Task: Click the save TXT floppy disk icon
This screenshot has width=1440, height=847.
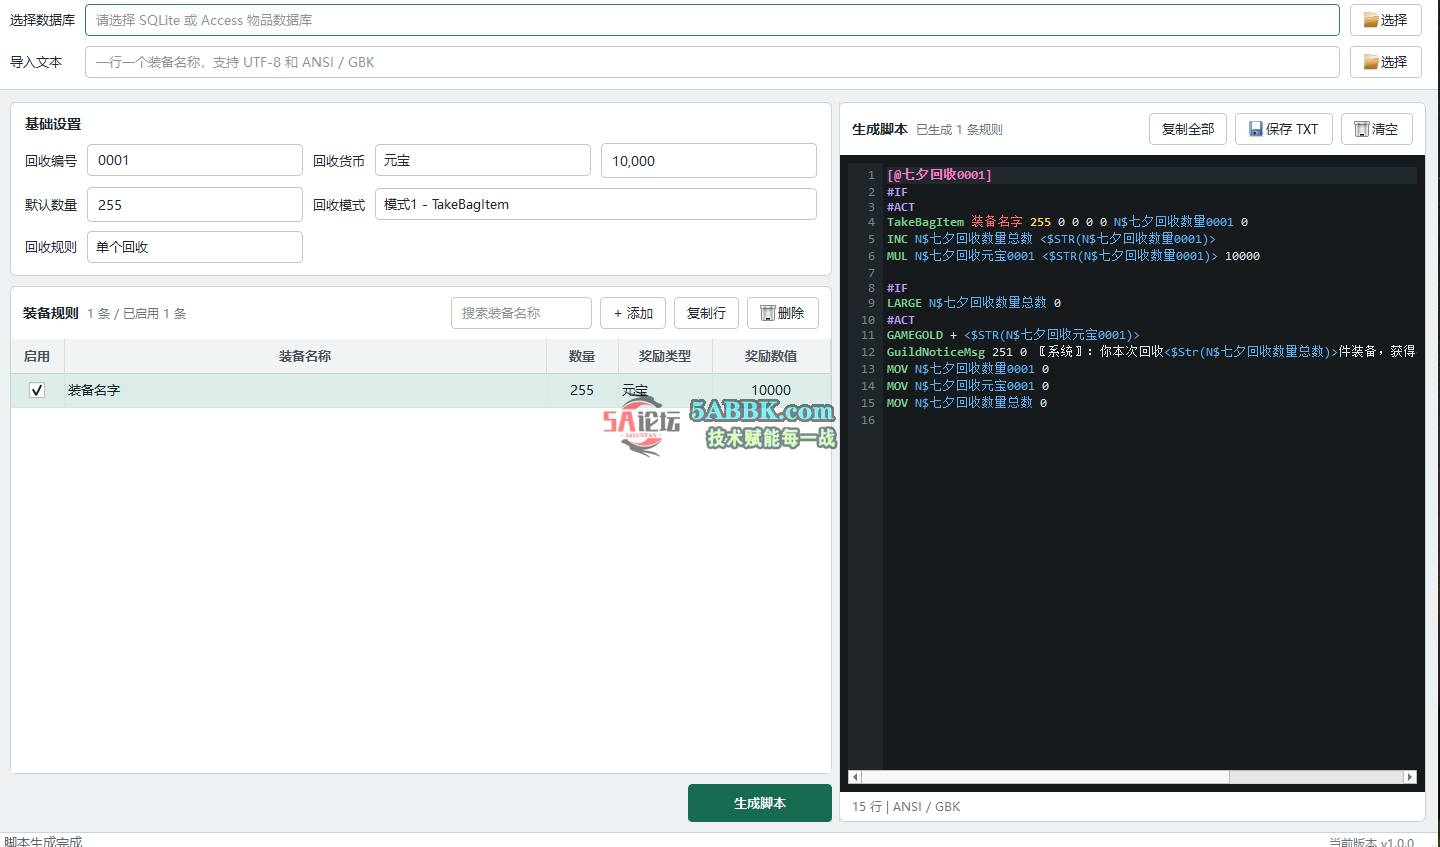Action: (x=1256, y=129)
